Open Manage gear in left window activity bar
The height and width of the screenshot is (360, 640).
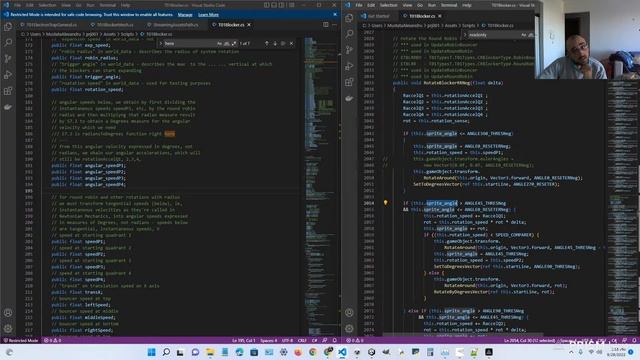pos(8,328)
